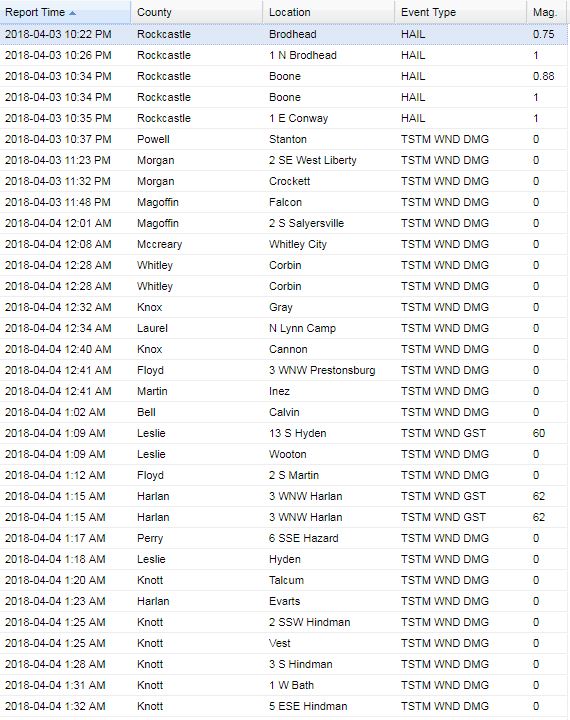
Task: Click the Report Time sort arrow icon
Action: tap(72, 13)
